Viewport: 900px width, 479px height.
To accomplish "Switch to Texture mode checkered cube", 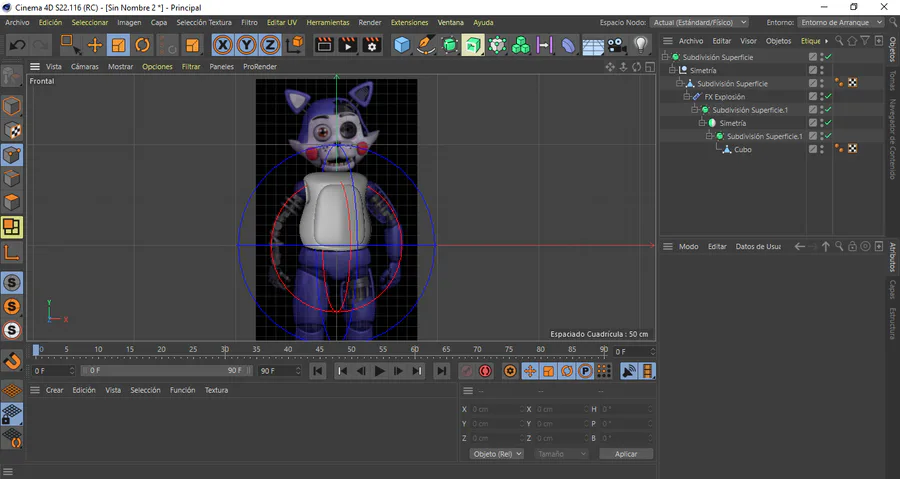I will [11, 131].
